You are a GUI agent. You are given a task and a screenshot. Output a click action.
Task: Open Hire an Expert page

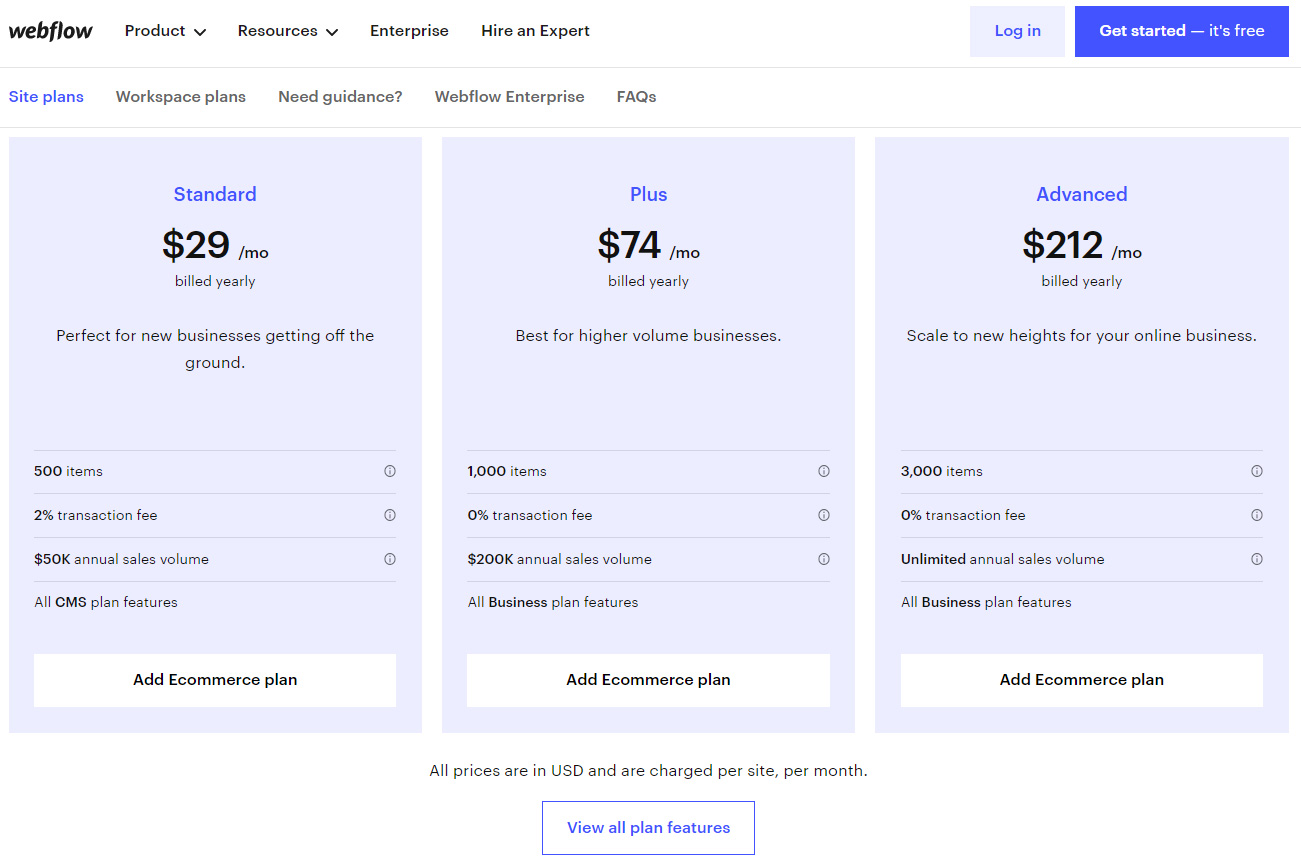[535, 31]
